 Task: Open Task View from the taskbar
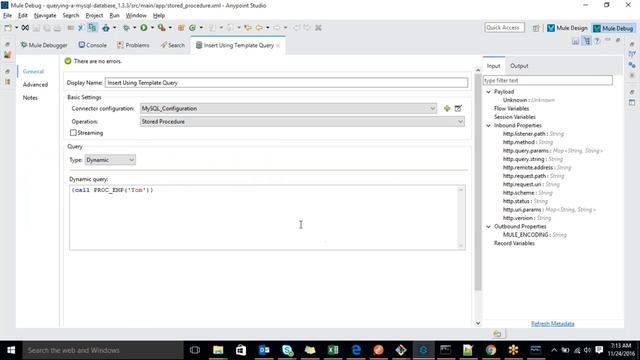pos(195,350)
